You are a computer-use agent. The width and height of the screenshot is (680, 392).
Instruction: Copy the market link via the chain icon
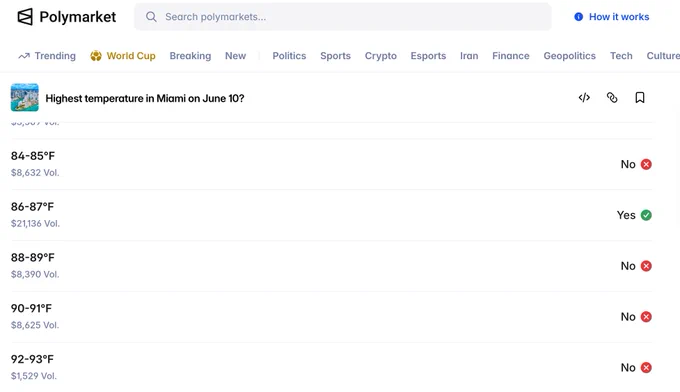coord(612,98)
